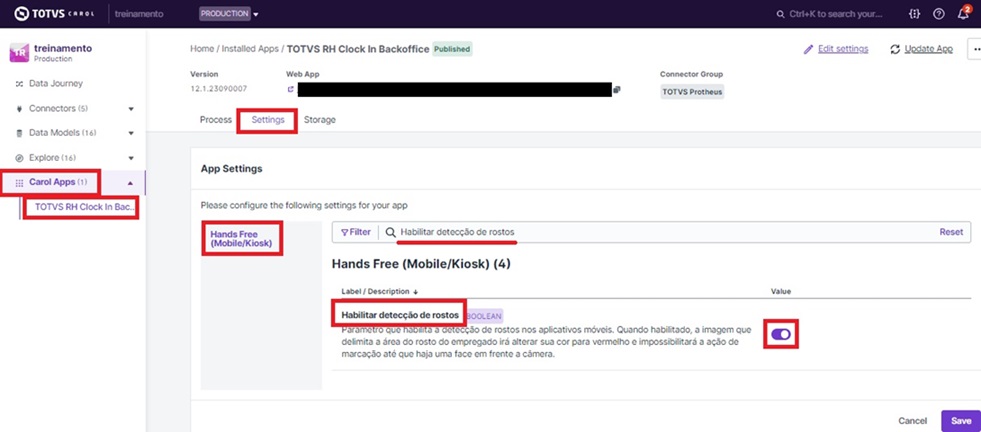Open the help question mark icon

(938, 14)
